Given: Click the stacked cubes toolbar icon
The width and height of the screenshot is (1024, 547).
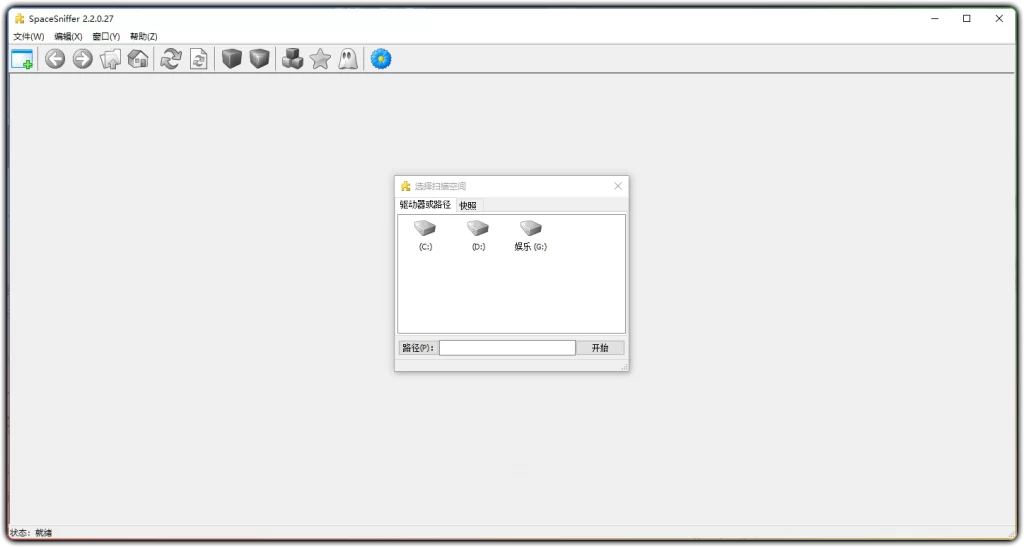Looking at the screenshot, I should click(293, 59).
